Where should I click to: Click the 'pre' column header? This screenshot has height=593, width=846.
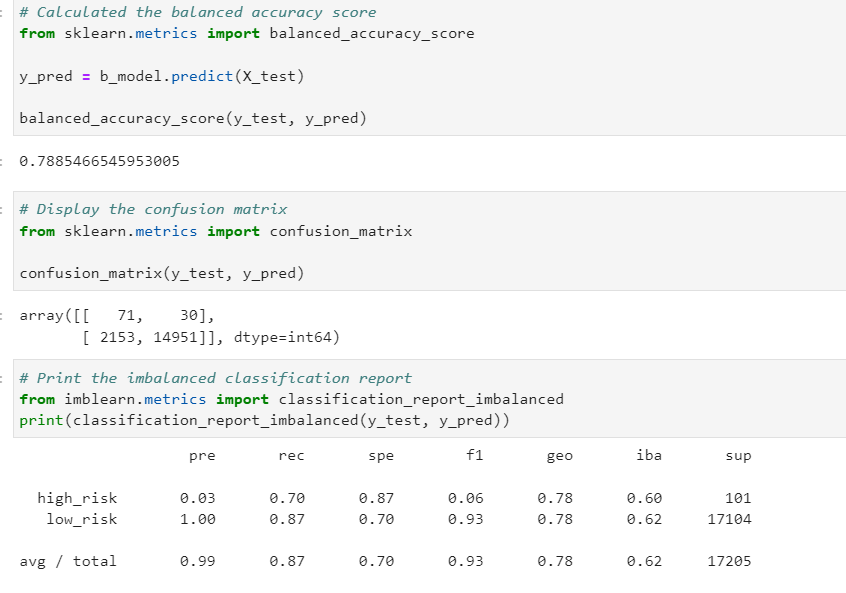click(x=203, y=455)
